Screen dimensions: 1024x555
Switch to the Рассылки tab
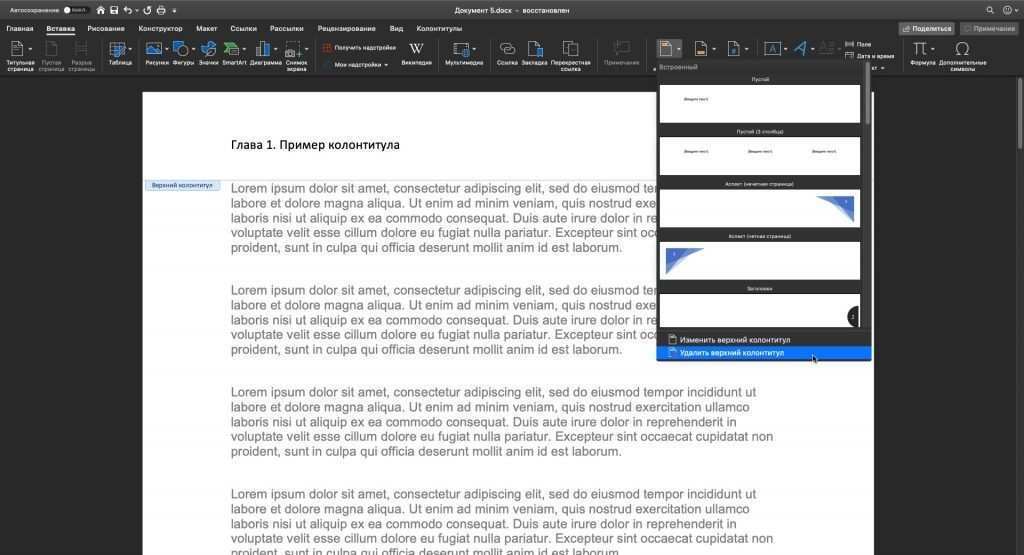click(x=287, y=29)
